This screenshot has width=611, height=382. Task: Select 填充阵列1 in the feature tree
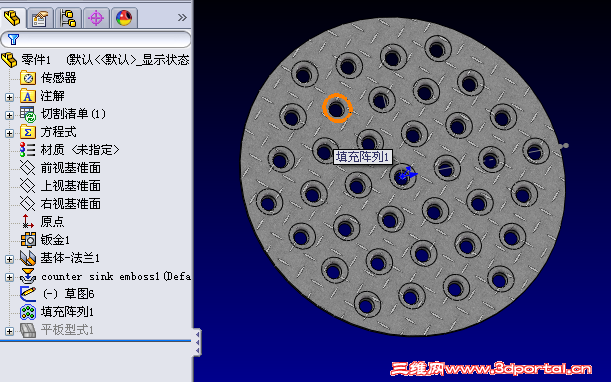point(67,312)
